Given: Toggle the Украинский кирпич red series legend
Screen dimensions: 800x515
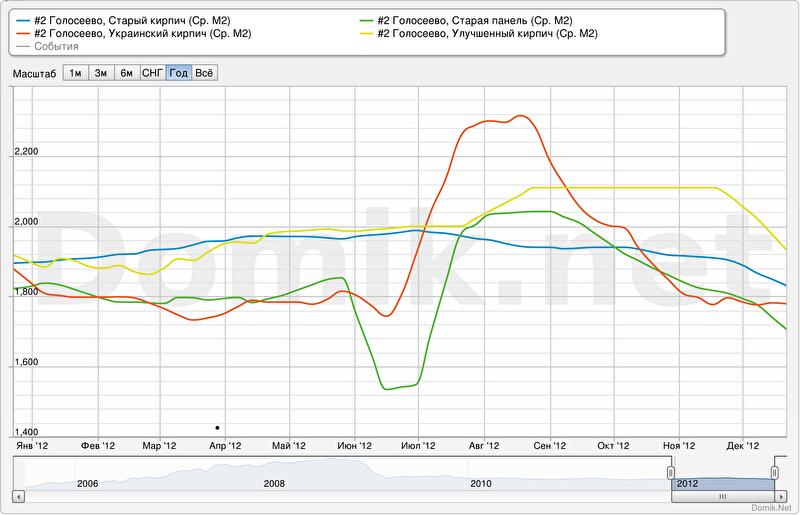Looking at the screenshot, I should tap(142, 33).
